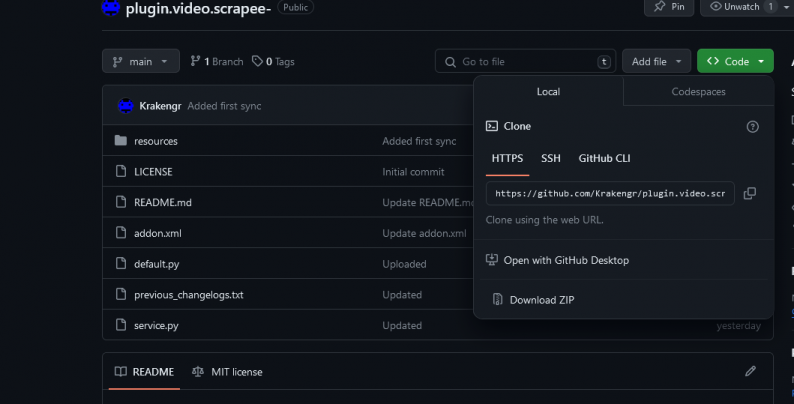
Task: Open 'Updated' commit message for previous_changelogs.txt
Action: pos(402,295)
